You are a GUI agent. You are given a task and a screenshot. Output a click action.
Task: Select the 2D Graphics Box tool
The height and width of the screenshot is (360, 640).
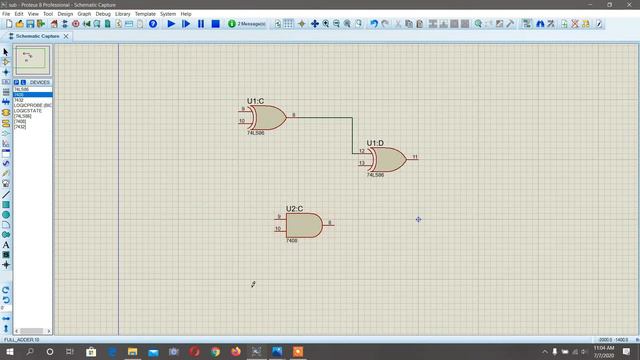tap(6, 204)
